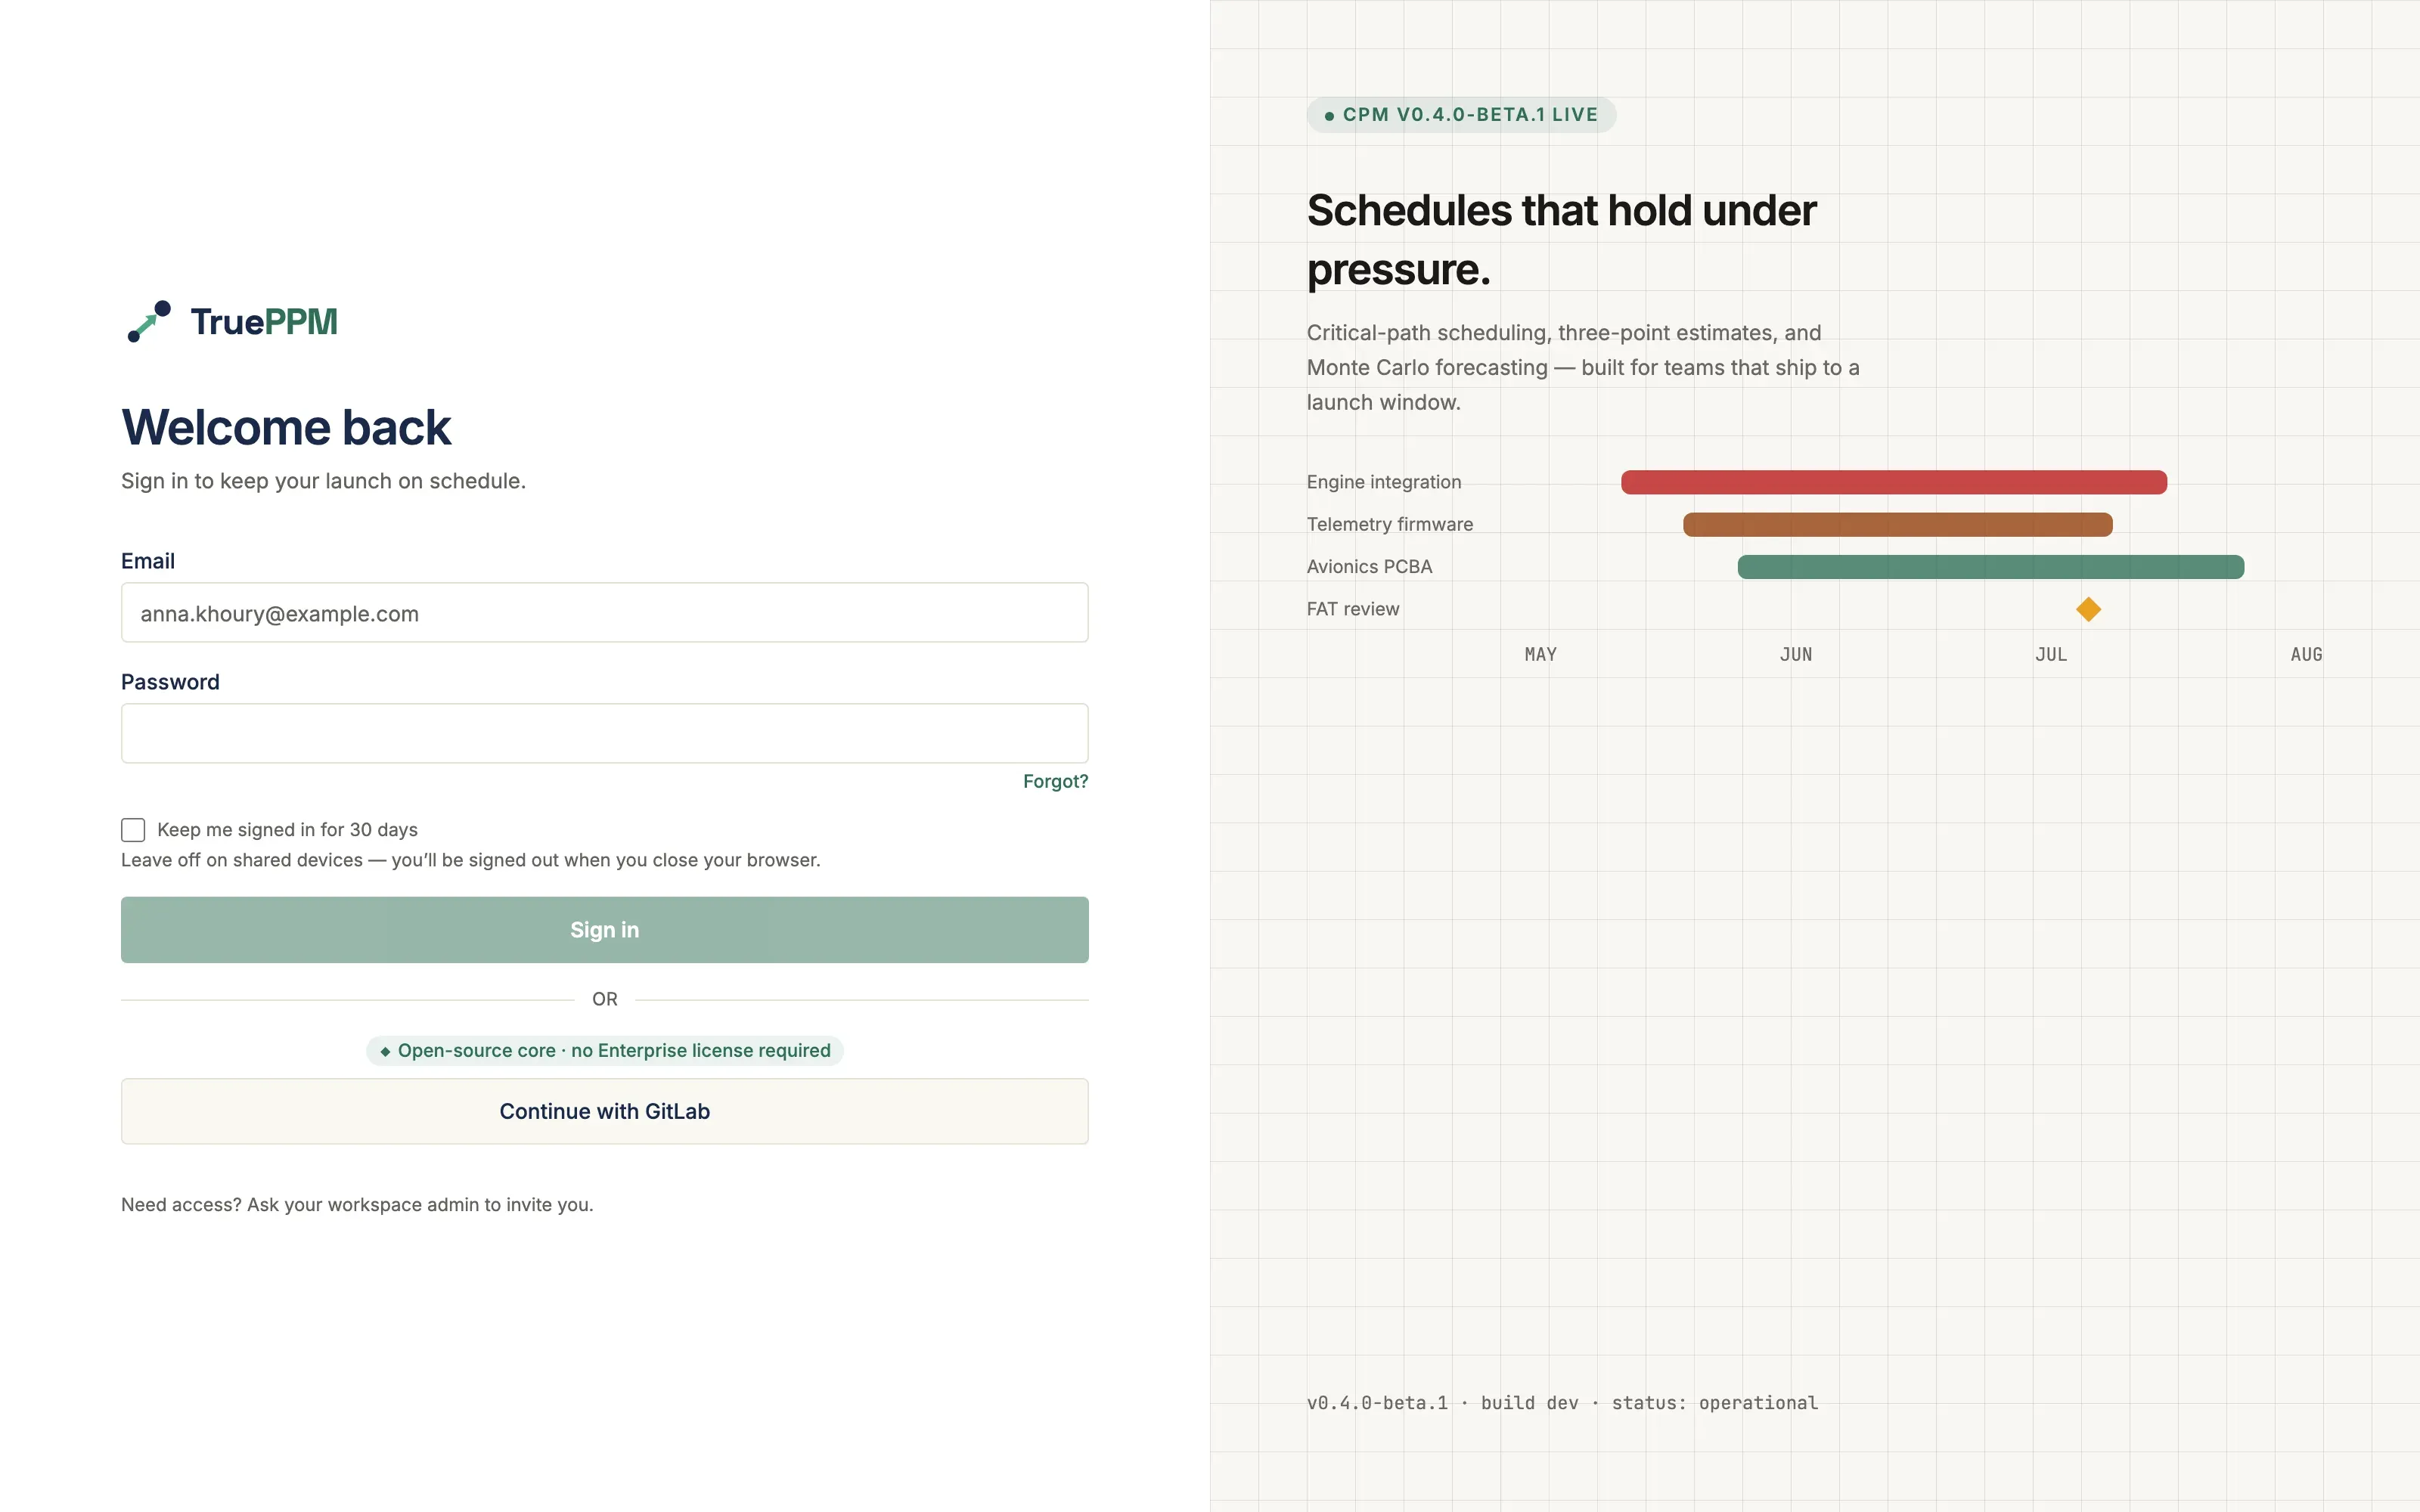Click the OR divider label

pos(604,999)
